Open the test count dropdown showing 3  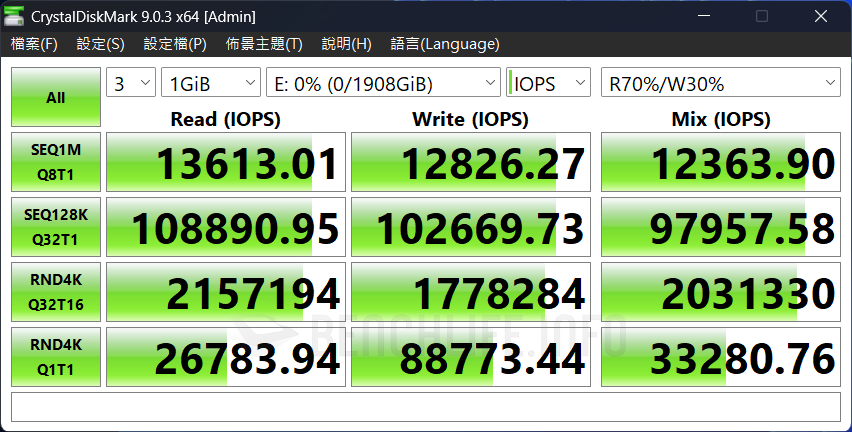[x=131, y=83]
